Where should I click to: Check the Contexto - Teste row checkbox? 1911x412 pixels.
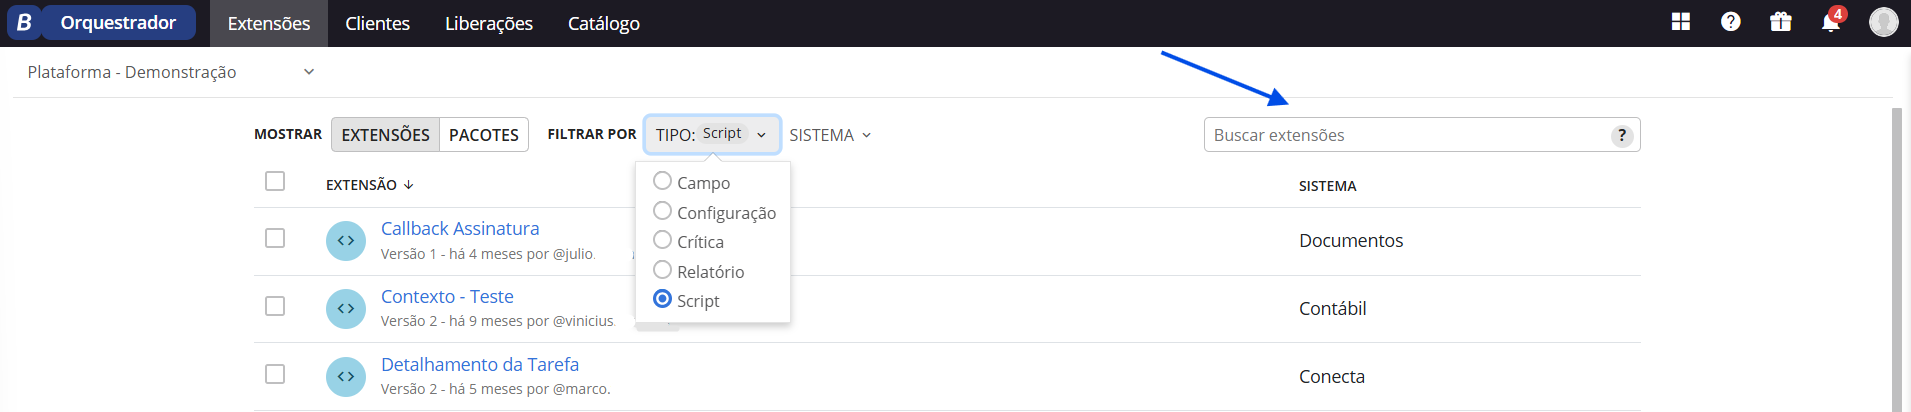(275, 306)
